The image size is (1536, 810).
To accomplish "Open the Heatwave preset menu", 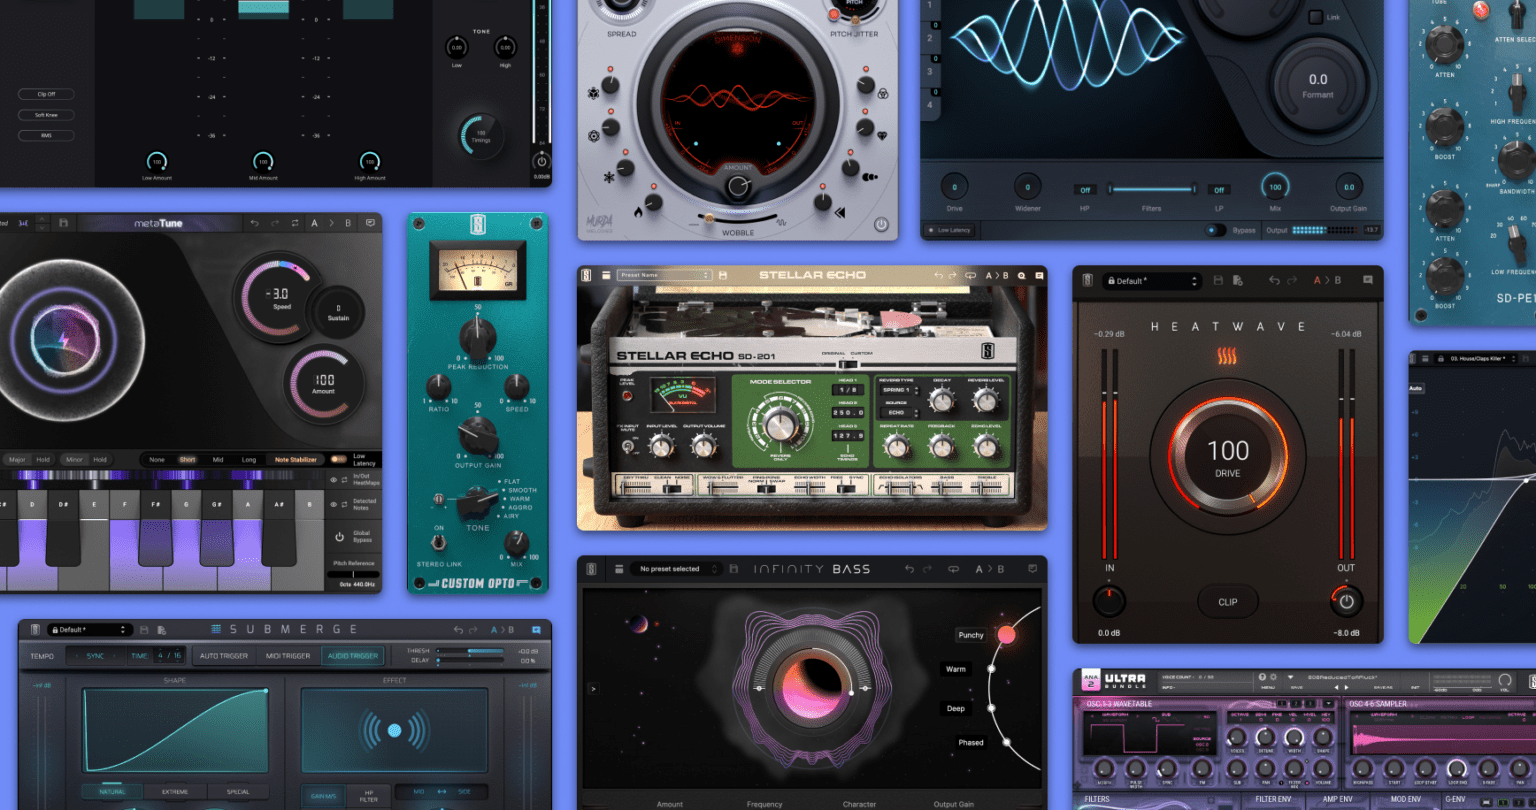I will click(x=1154, y=280).
